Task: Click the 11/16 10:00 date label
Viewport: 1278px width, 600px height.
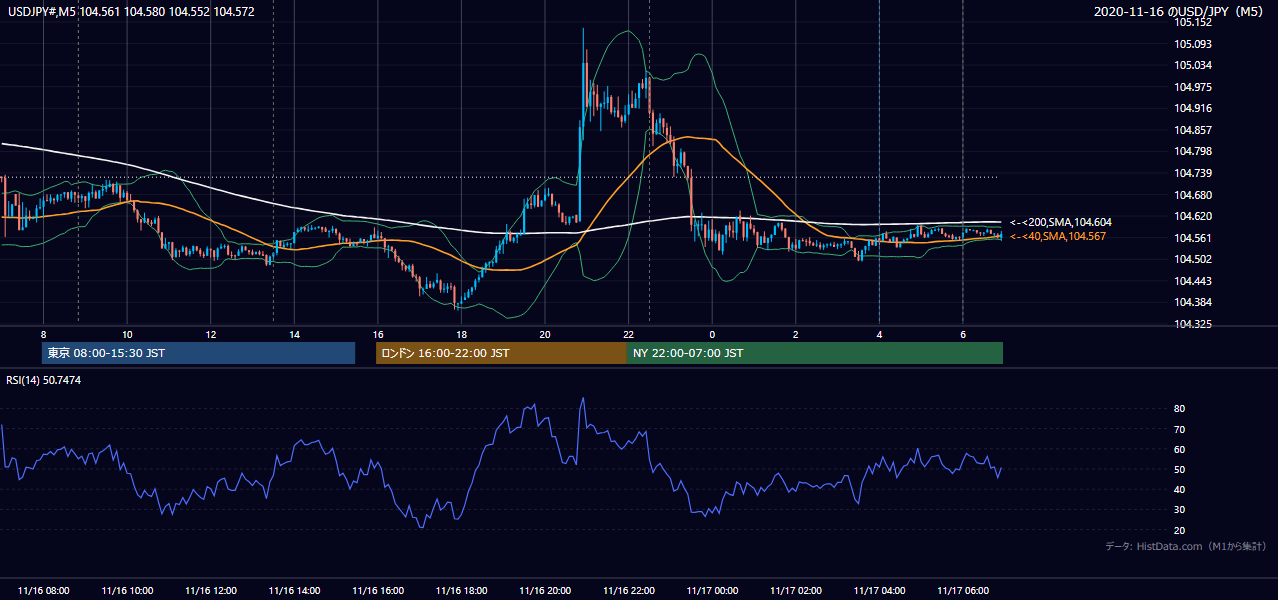Action: (127, 591)
